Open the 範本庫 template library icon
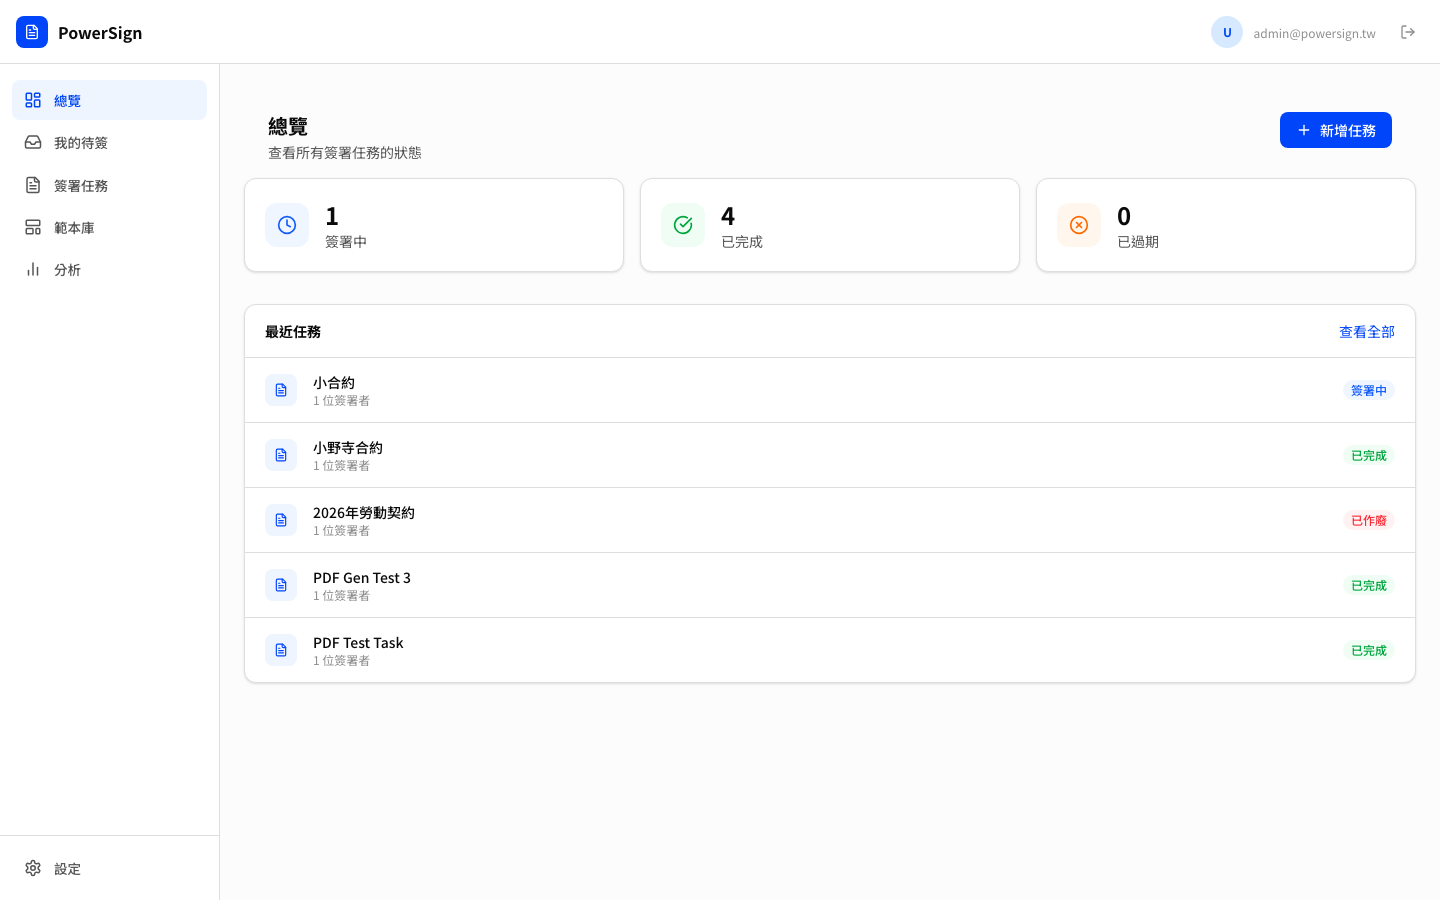 click(x=33, y=227)
